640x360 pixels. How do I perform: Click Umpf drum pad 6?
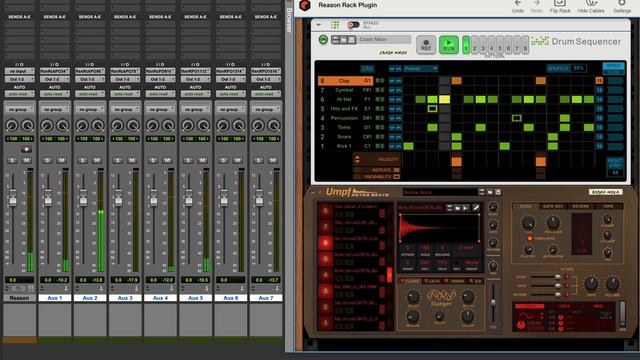point(325,243)
